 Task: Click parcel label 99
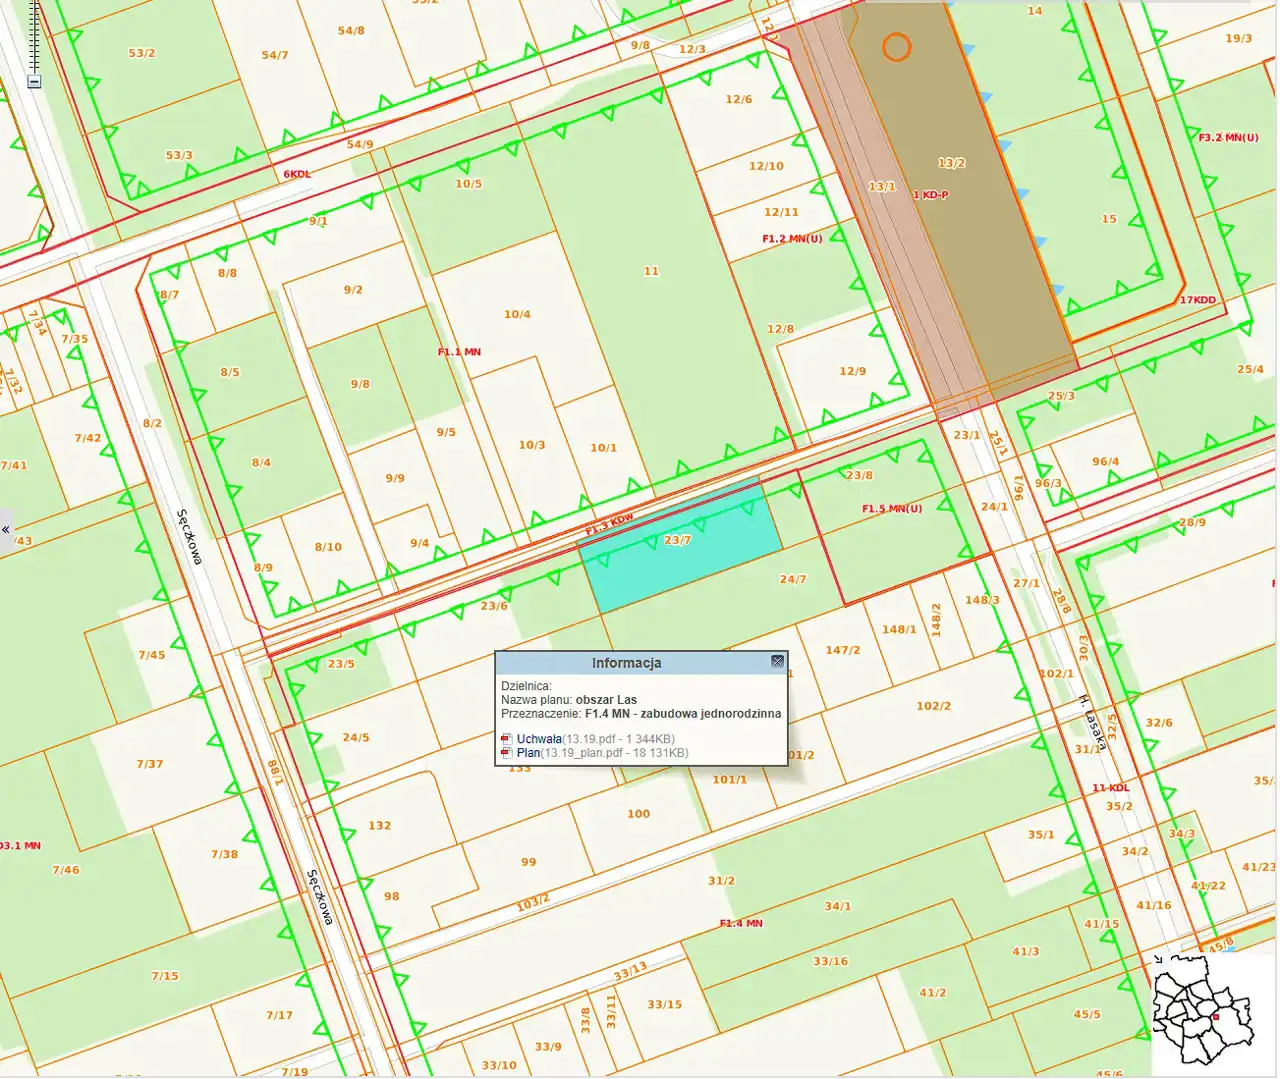point(529,862)
